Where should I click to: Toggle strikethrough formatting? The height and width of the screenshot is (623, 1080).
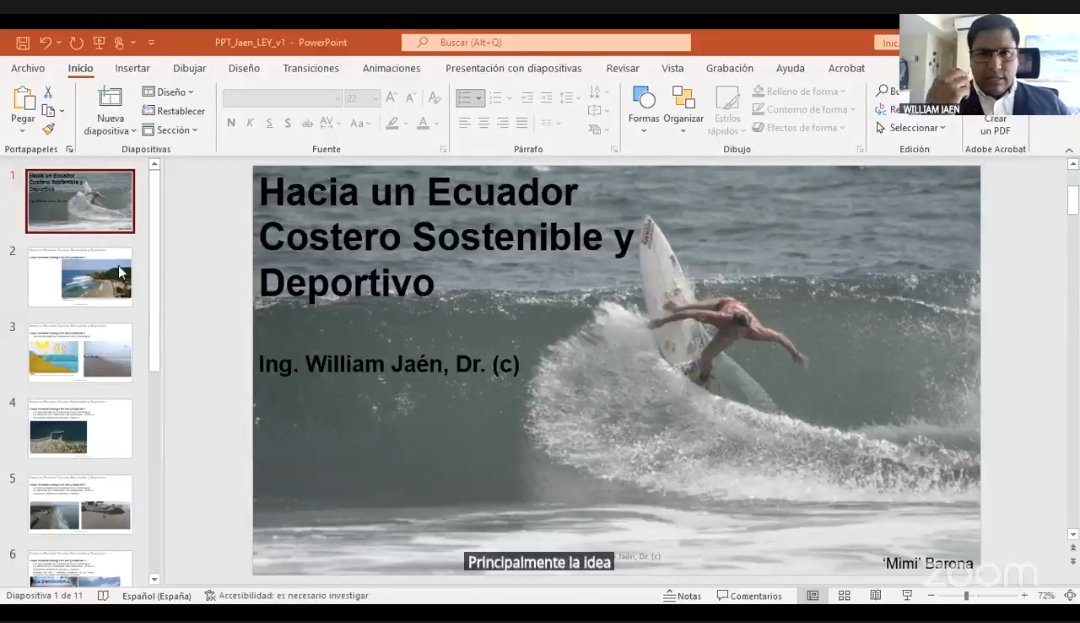(307, 123)
